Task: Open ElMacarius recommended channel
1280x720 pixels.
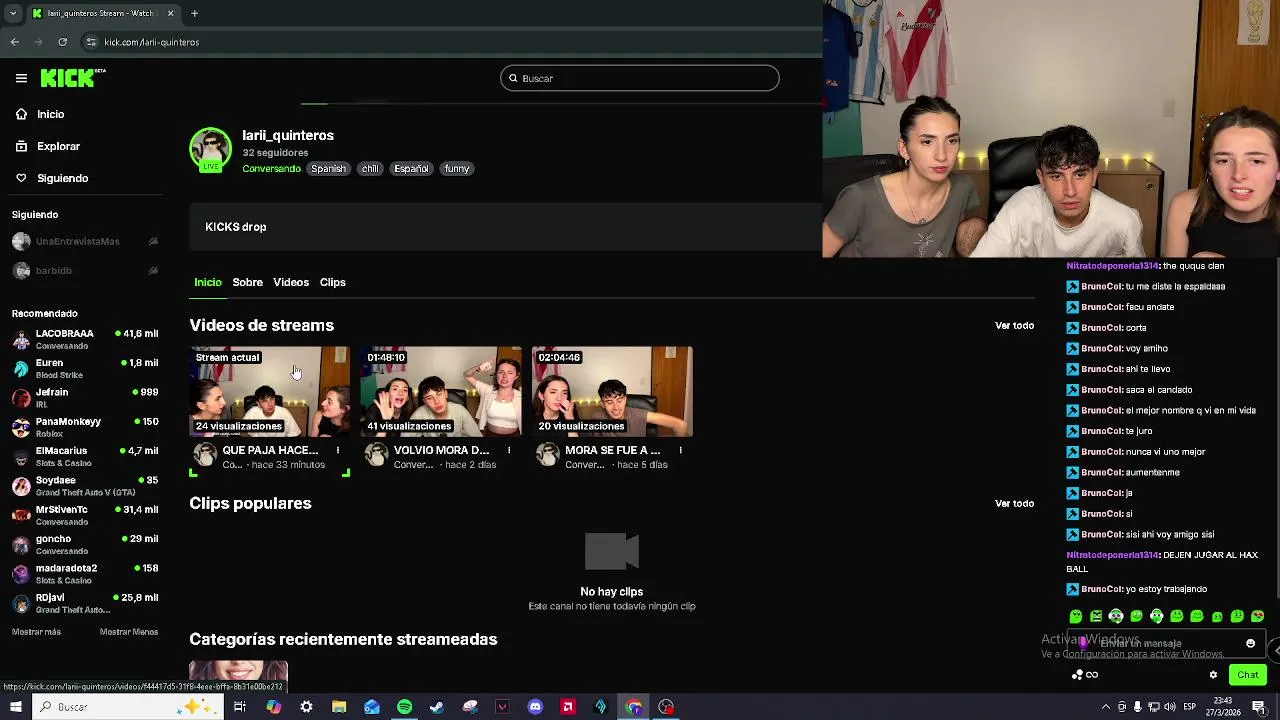Action: pyautogui.click(x=85, y=456)
